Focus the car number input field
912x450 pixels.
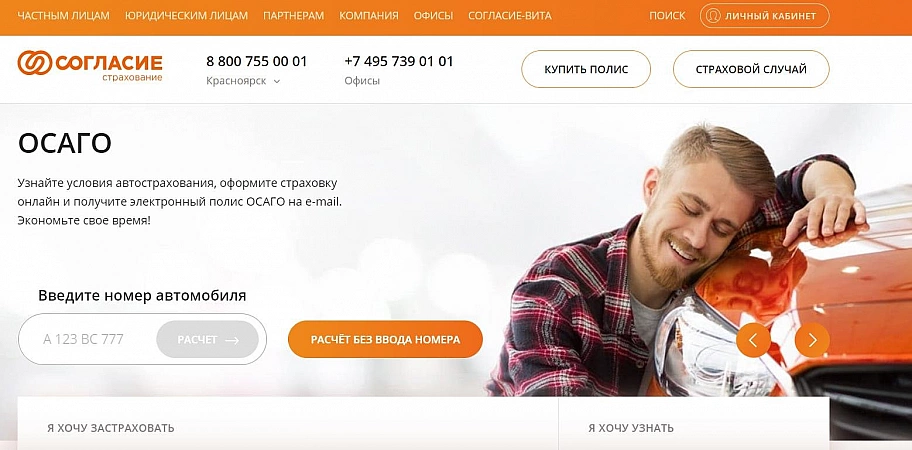click(x=87, y=339)
